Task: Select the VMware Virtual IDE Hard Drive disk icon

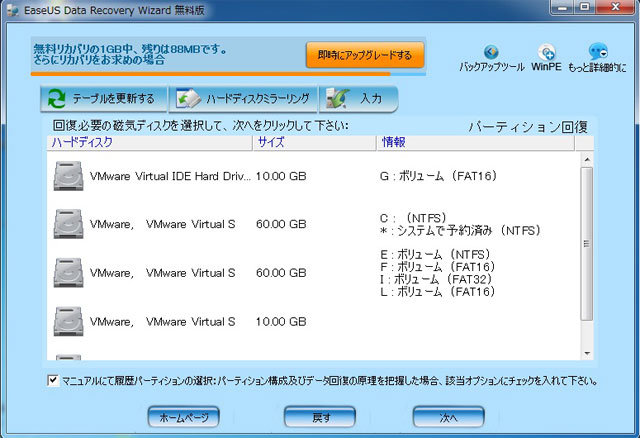Action: pos(68,176)
